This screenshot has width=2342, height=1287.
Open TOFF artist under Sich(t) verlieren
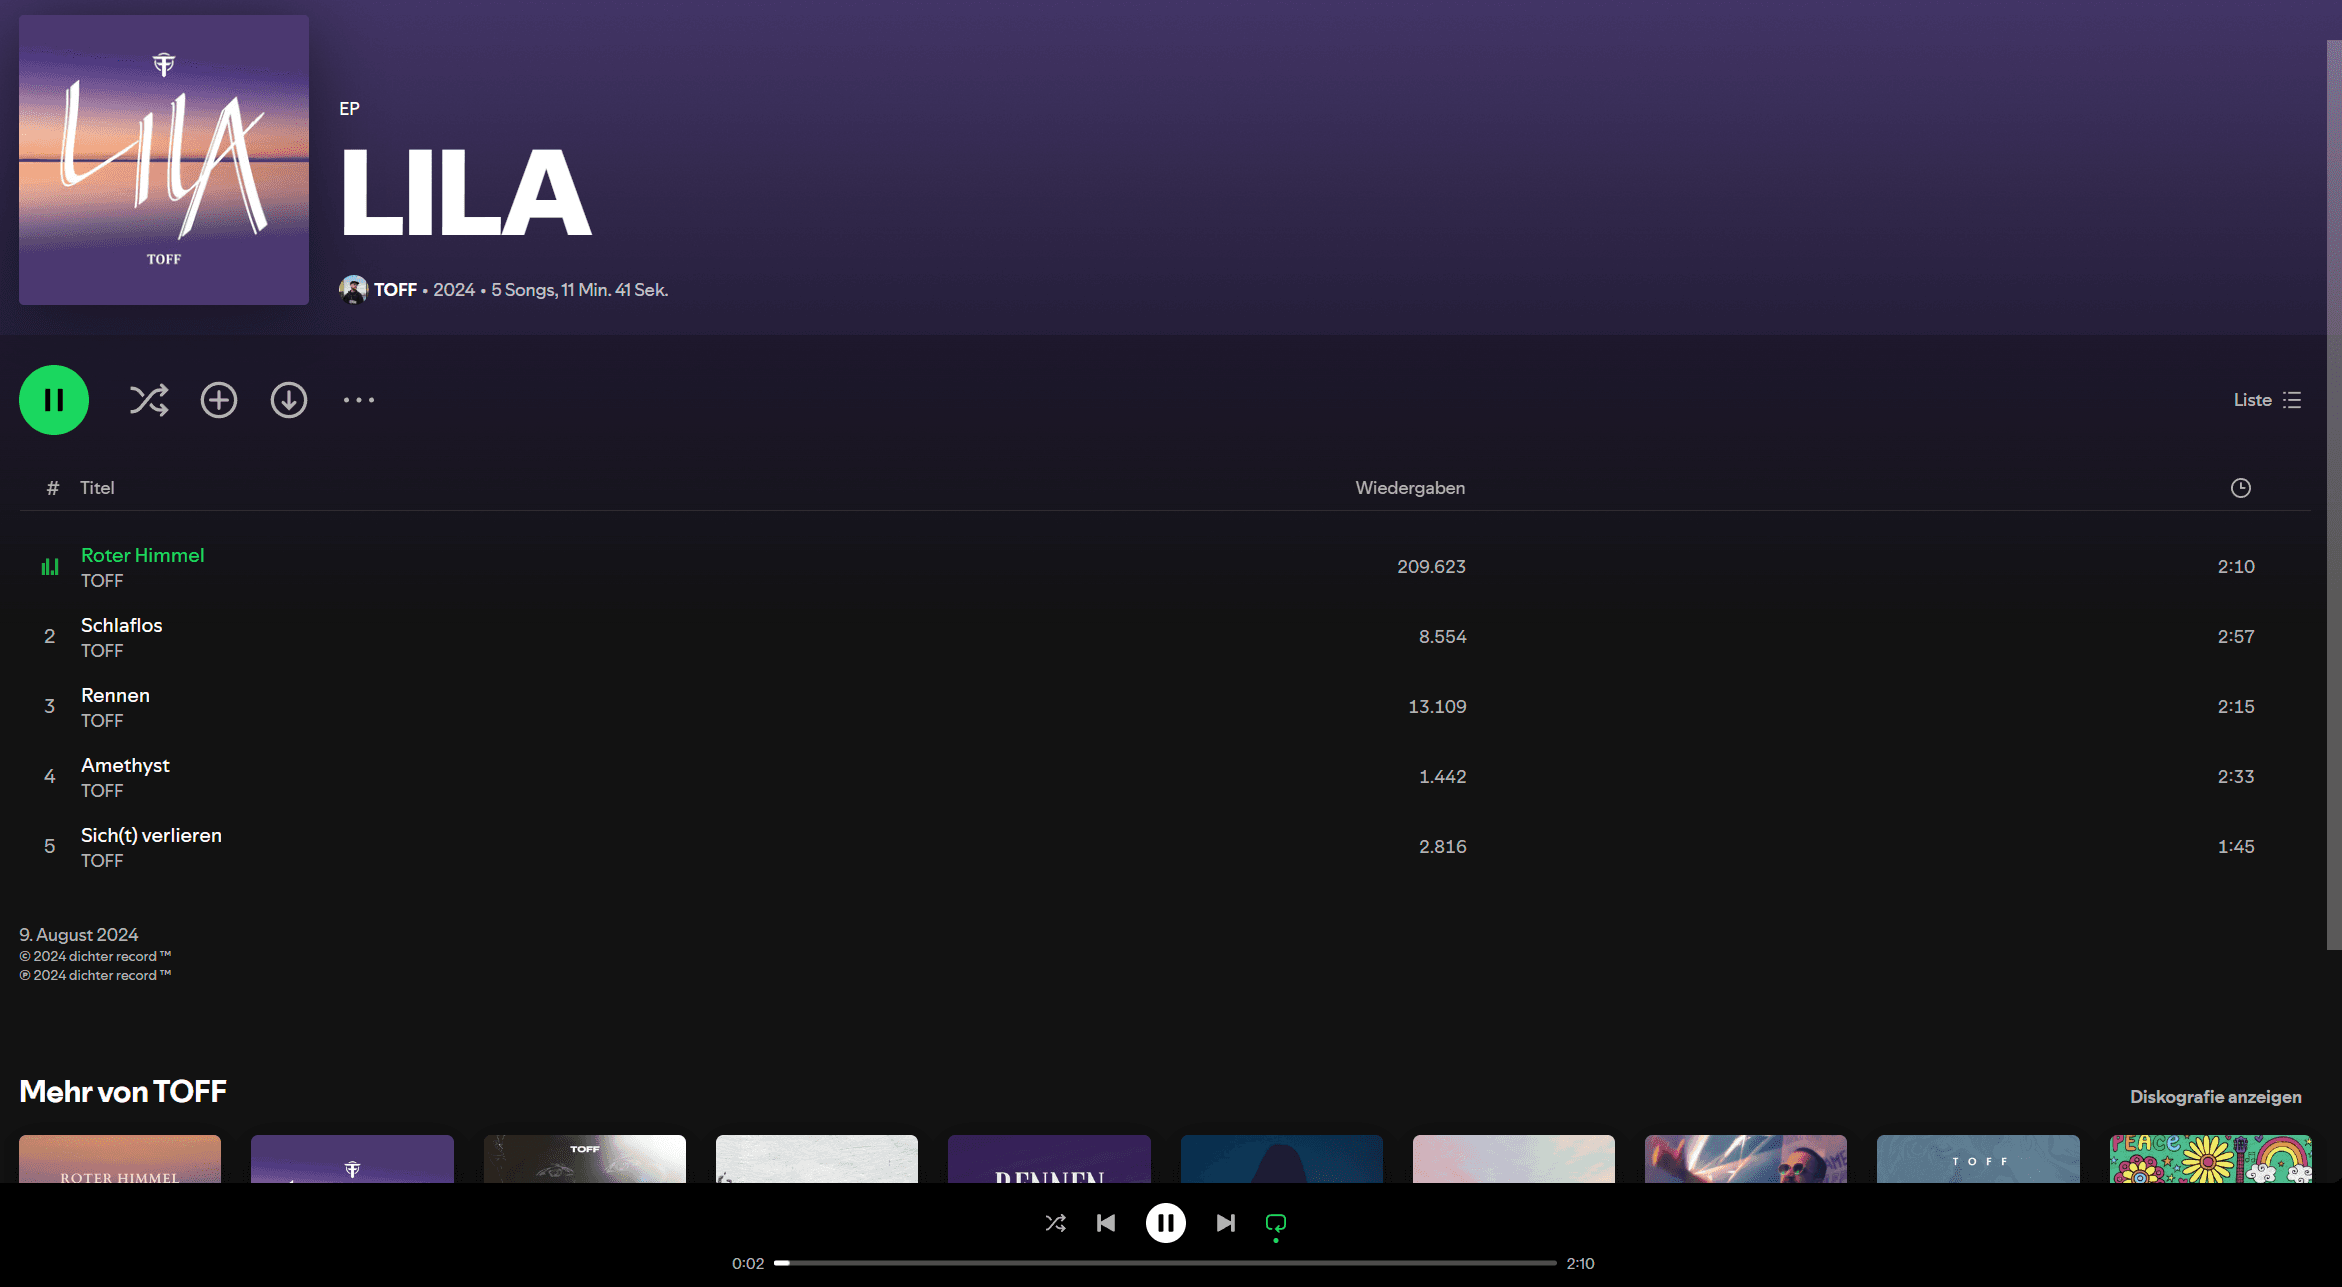(102, 861)
